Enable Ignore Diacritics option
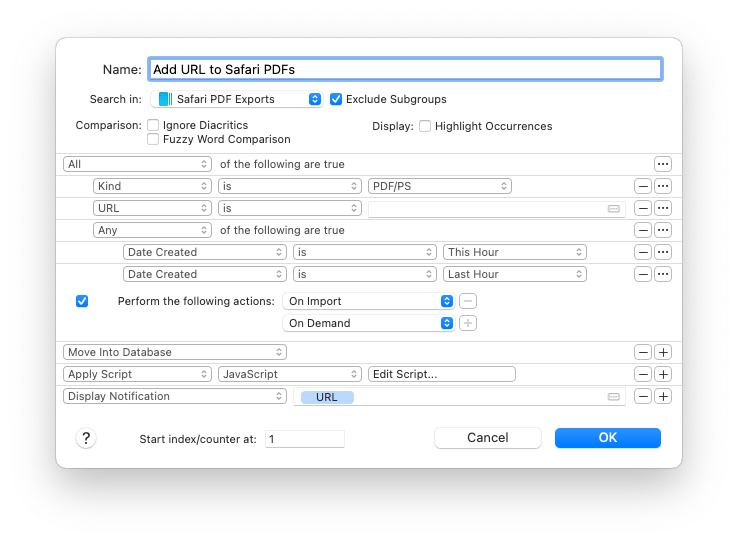Screen dimensions: 738x542 [154, 125]
